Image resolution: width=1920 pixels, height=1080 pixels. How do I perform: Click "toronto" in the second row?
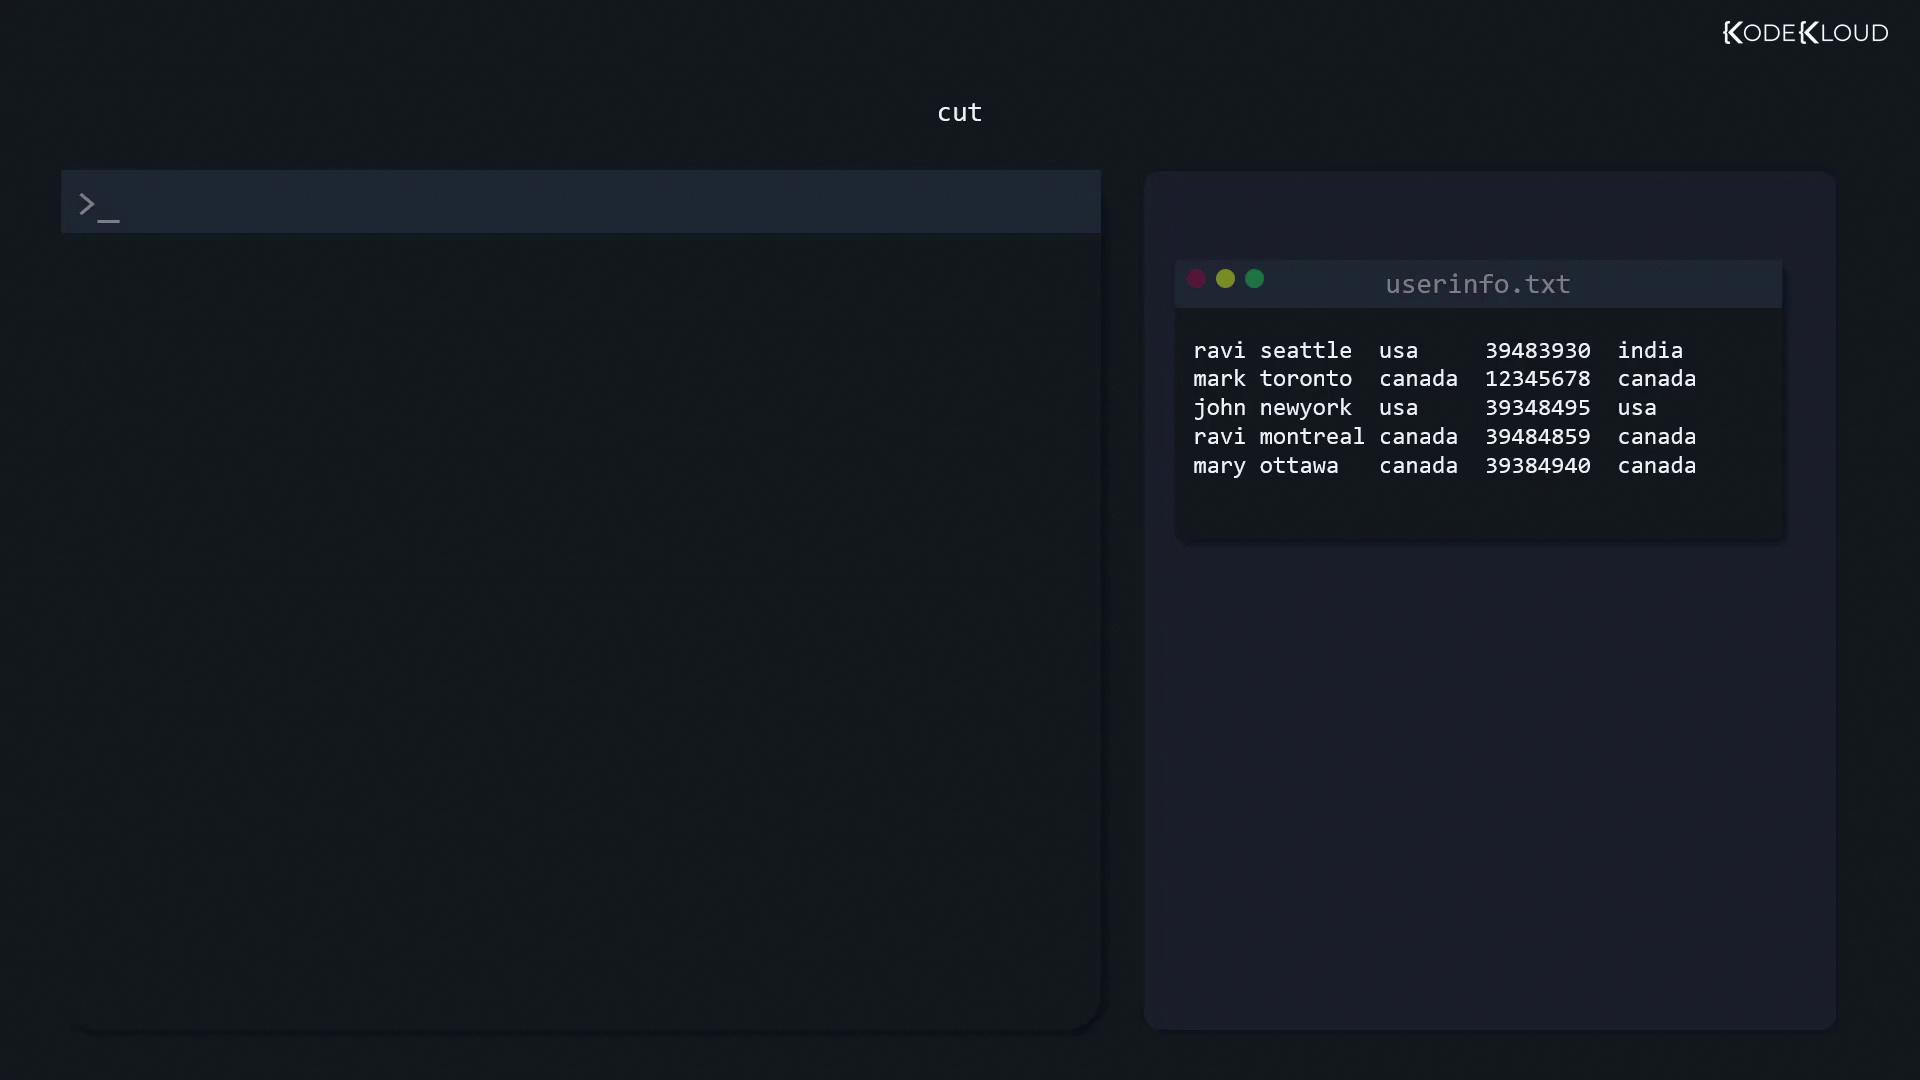click(x=1305, y=379)
